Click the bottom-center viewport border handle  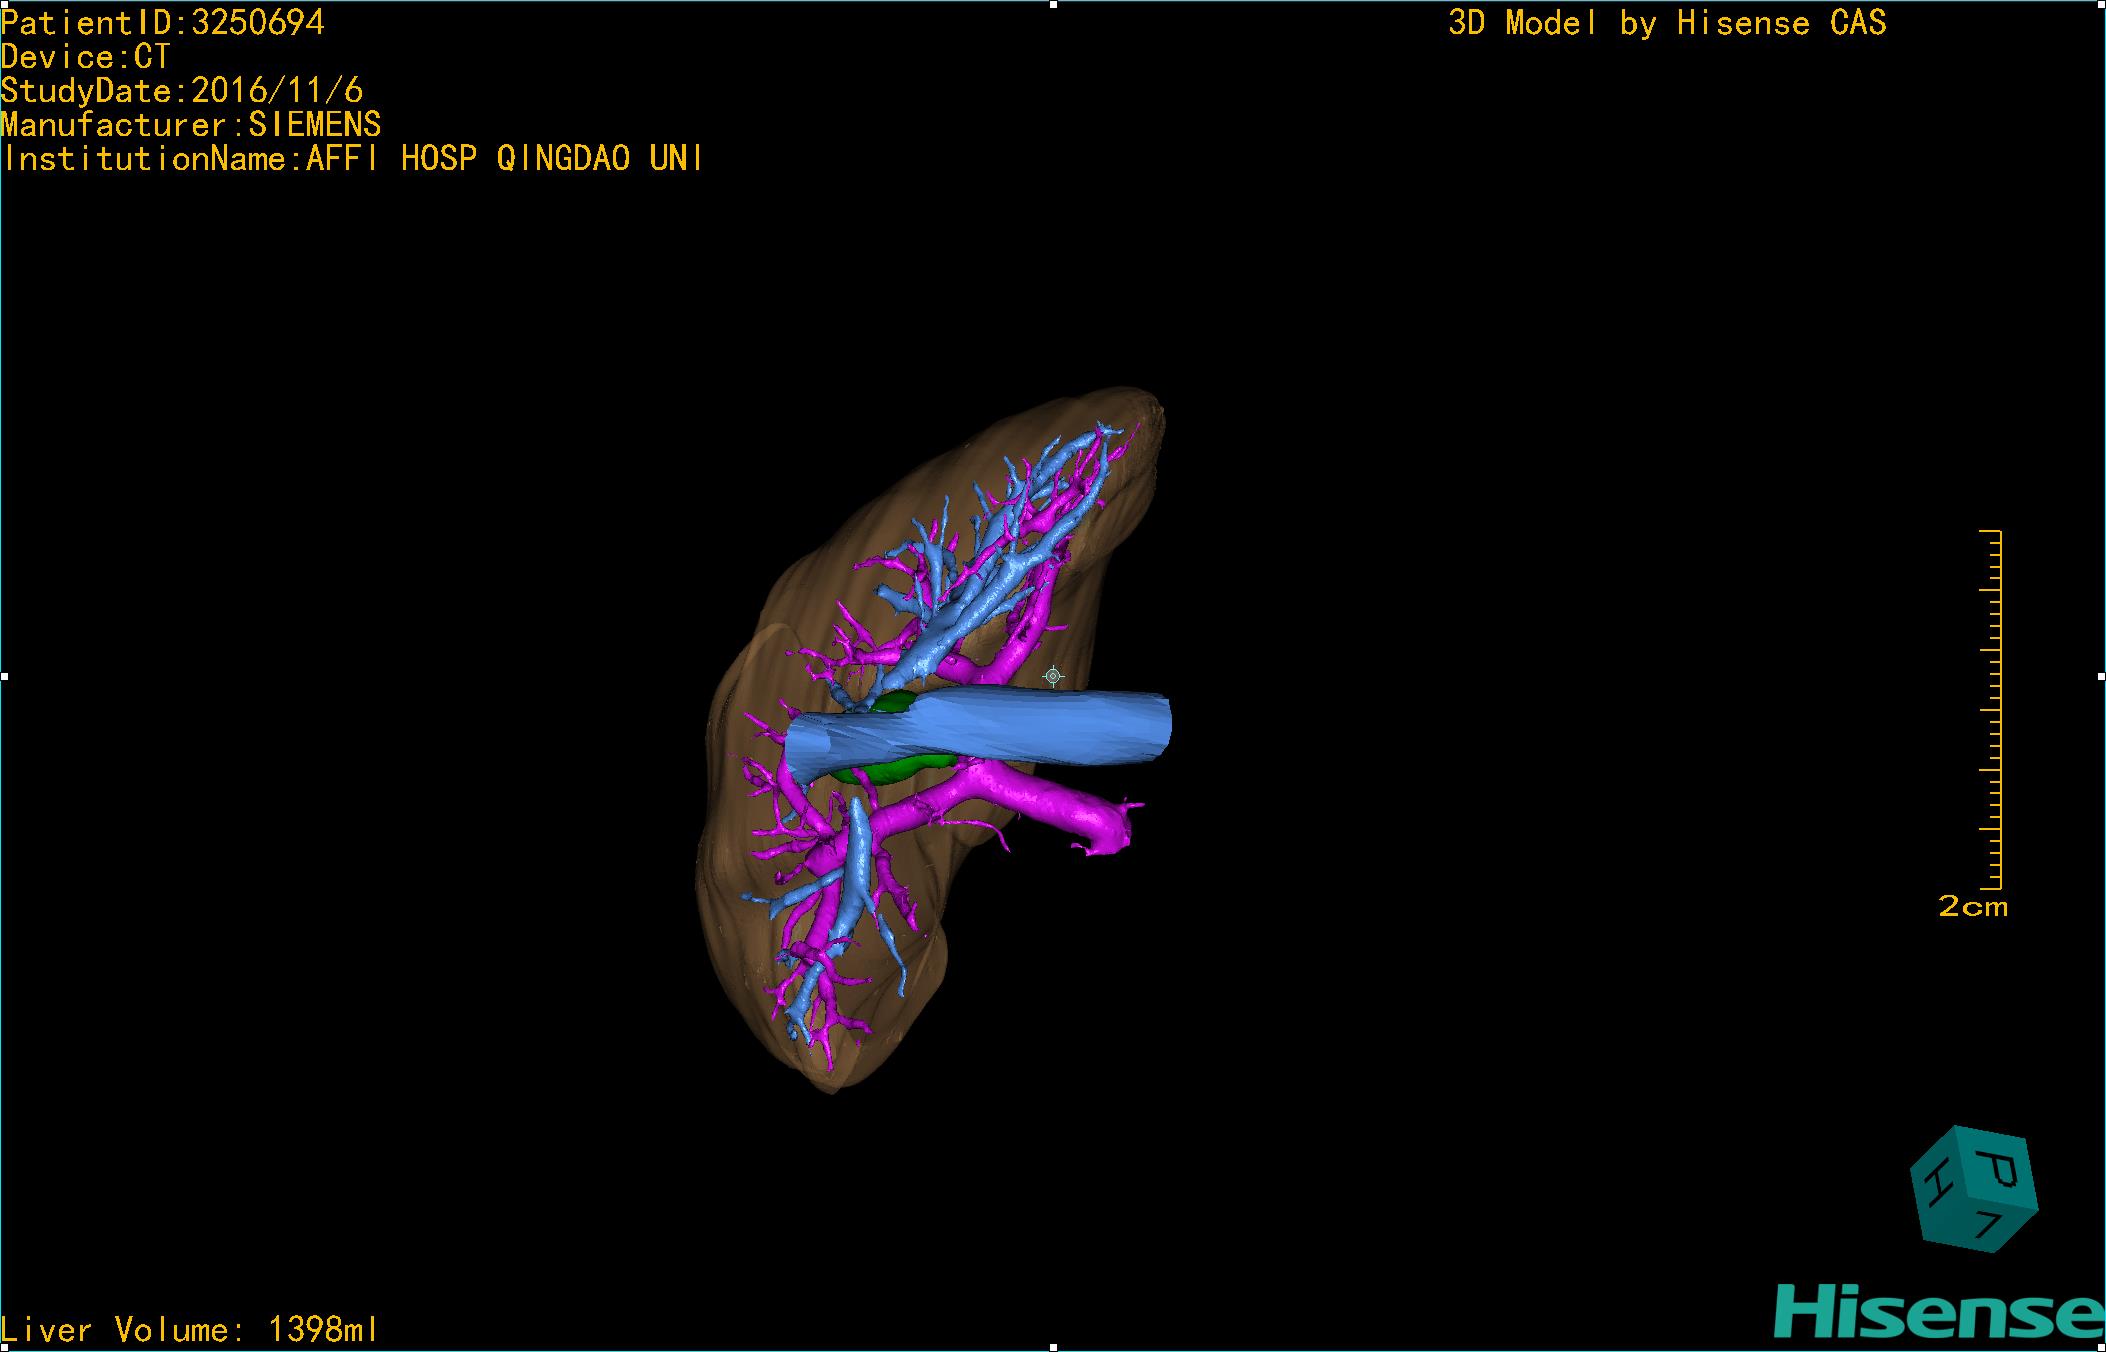(x=1053, y=1347)
